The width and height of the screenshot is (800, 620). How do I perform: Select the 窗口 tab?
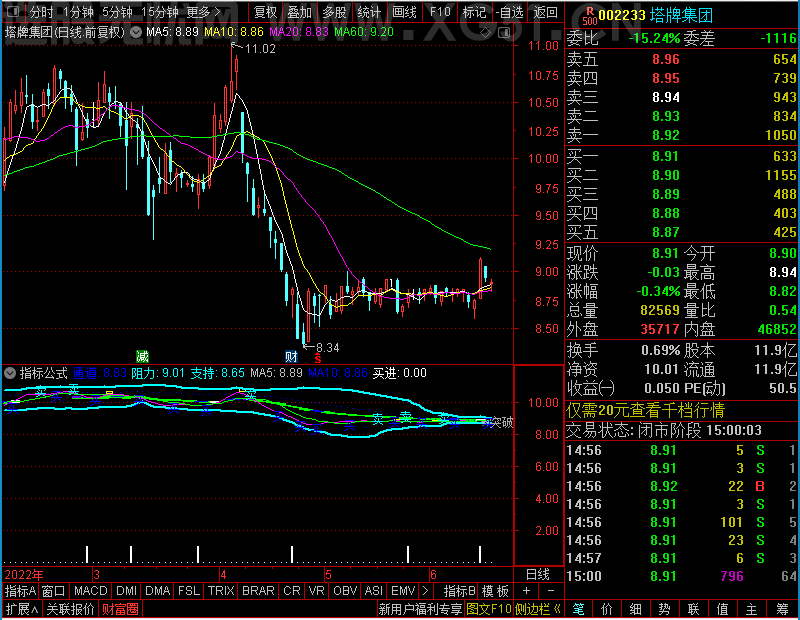coord(54,591)
